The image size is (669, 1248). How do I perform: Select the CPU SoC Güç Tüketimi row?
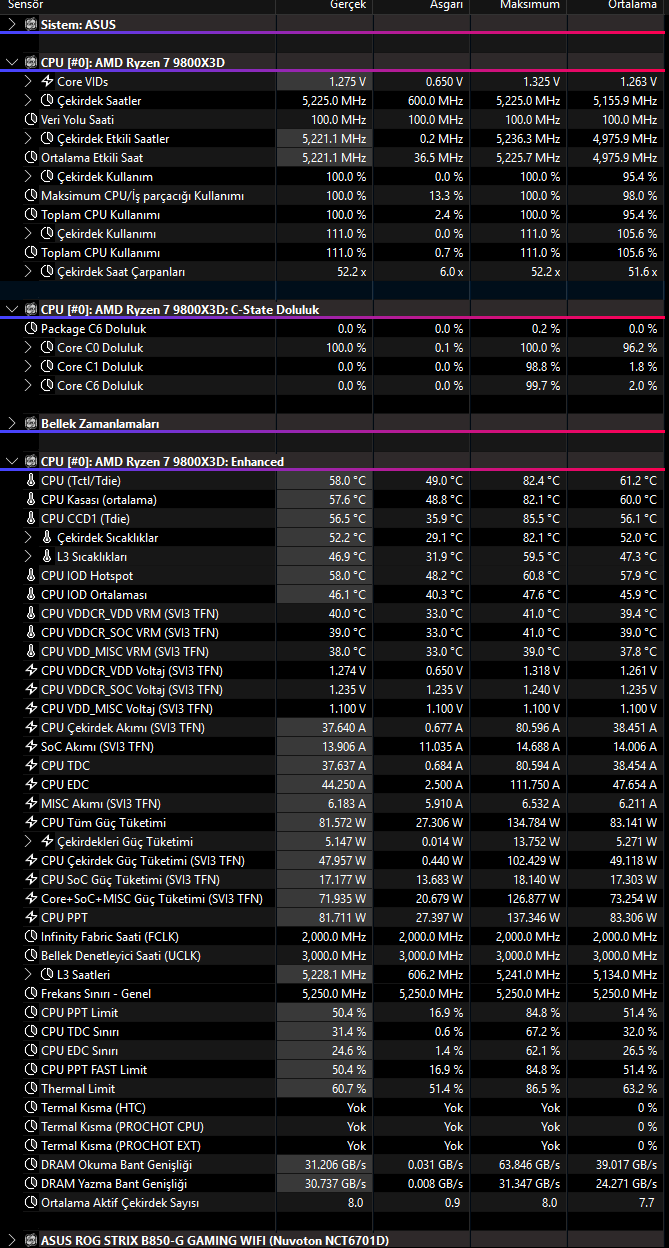tap(333, 880)
